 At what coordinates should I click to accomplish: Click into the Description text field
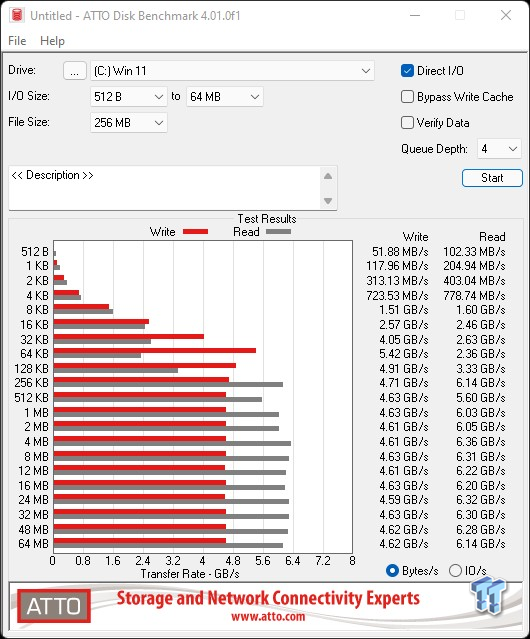164,187
